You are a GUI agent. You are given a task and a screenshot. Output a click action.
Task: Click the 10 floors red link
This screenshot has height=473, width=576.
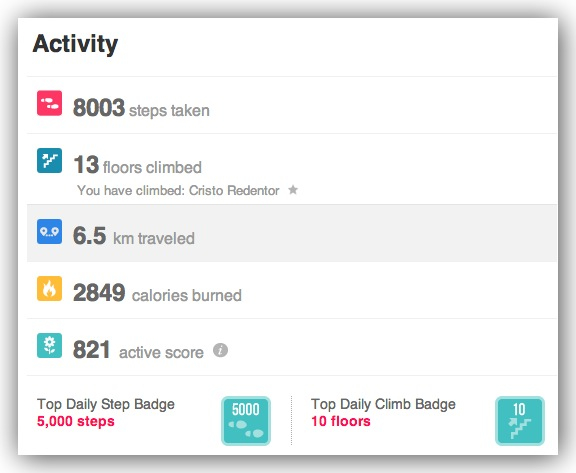tap(341, 421)
